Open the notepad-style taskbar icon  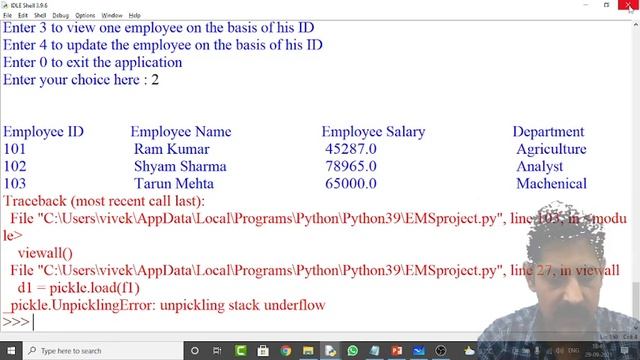click(x=375, y=351)
